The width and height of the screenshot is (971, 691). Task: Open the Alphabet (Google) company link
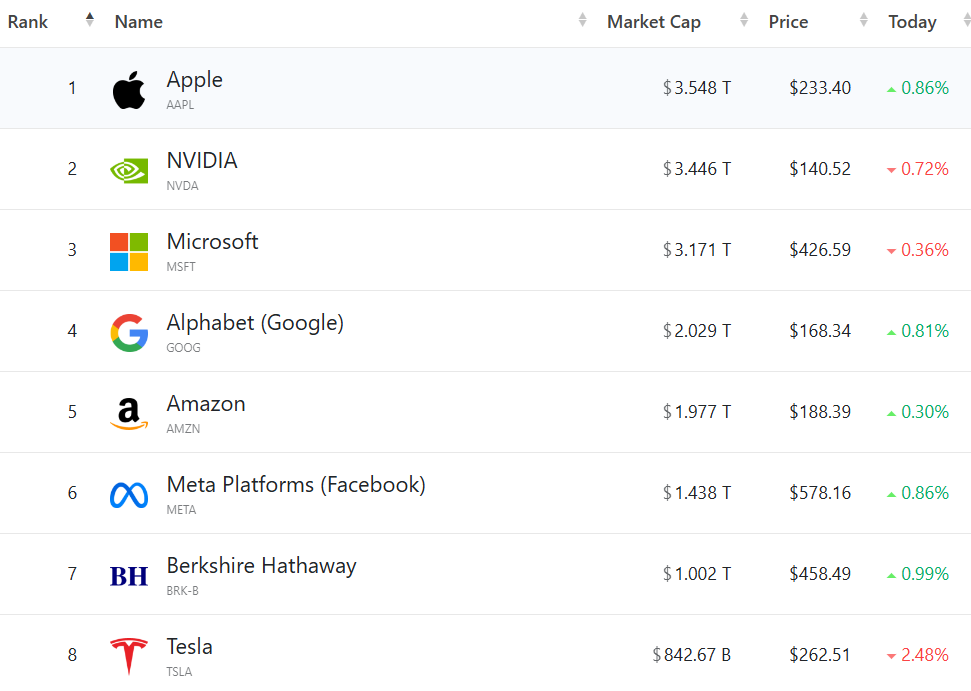255,323
